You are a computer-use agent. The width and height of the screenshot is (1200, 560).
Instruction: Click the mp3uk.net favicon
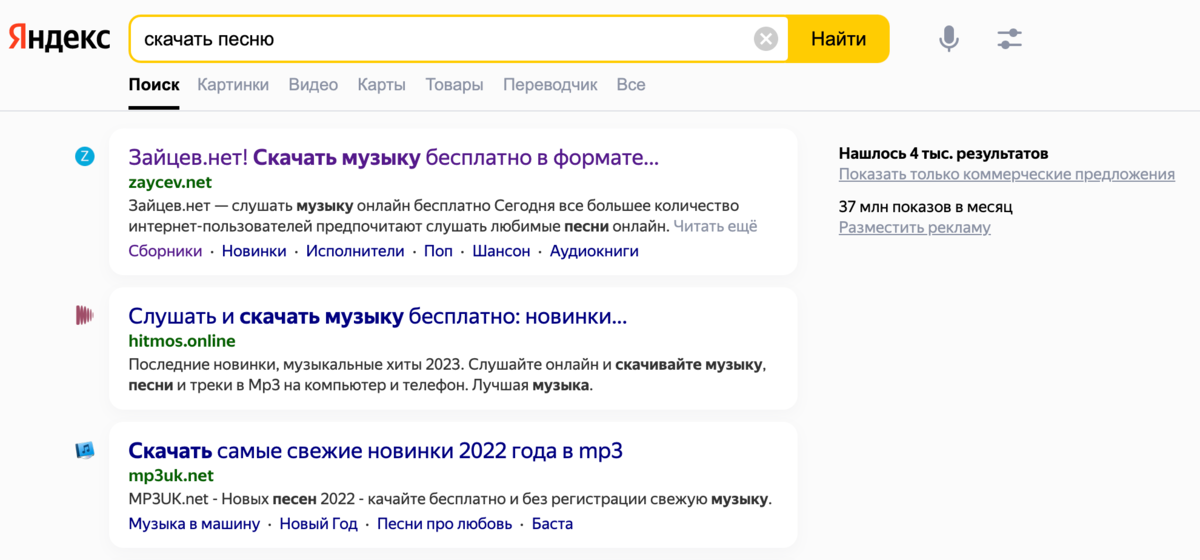point(85,450)
